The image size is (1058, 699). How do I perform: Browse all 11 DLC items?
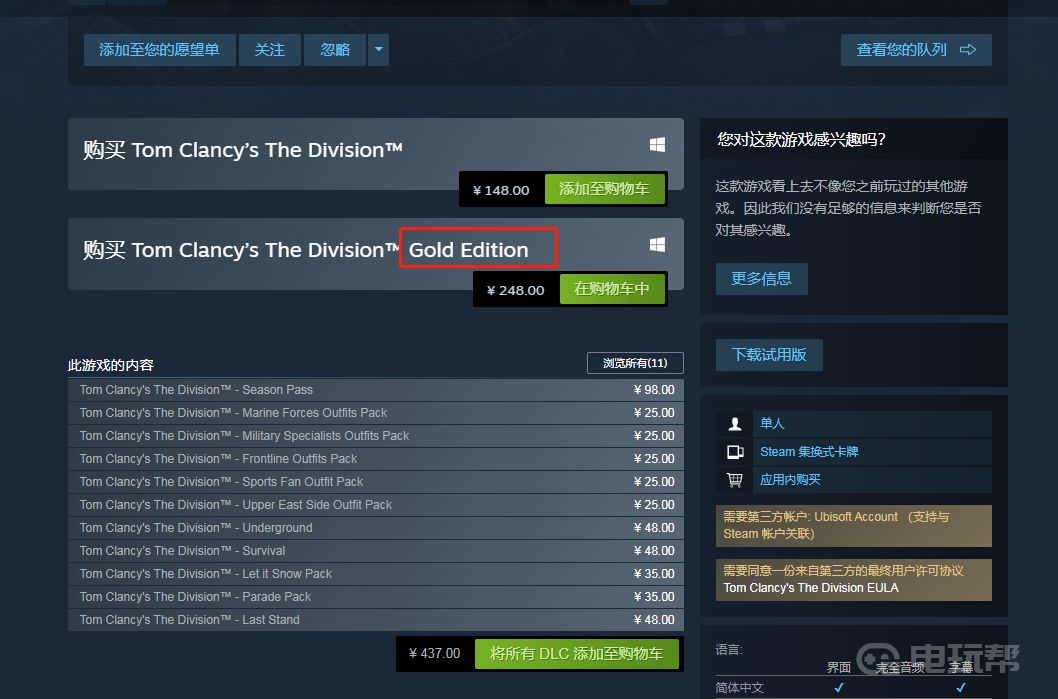point(635,363)
